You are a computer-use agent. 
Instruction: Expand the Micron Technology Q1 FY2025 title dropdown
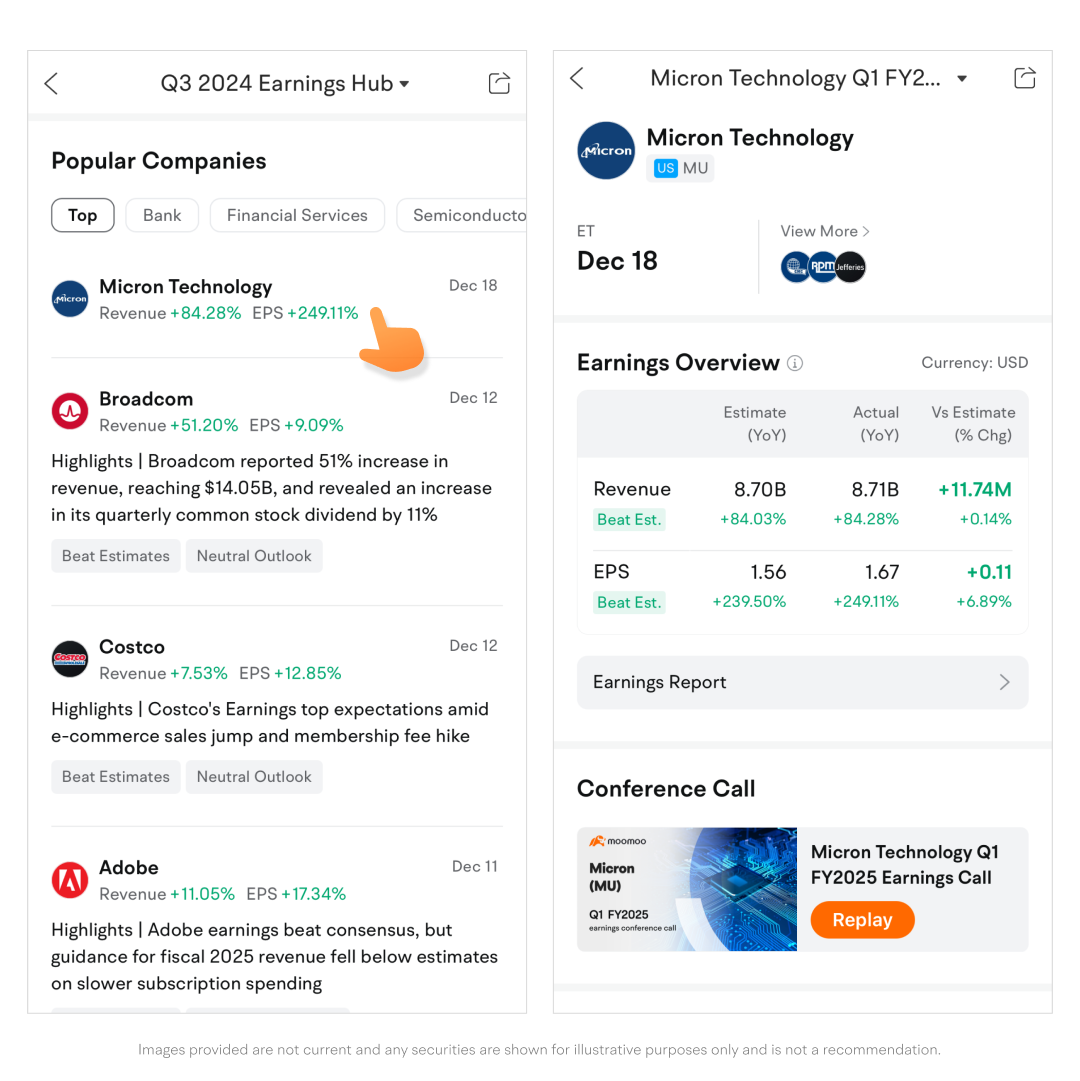pyautogui.click(x=962, y=79)
